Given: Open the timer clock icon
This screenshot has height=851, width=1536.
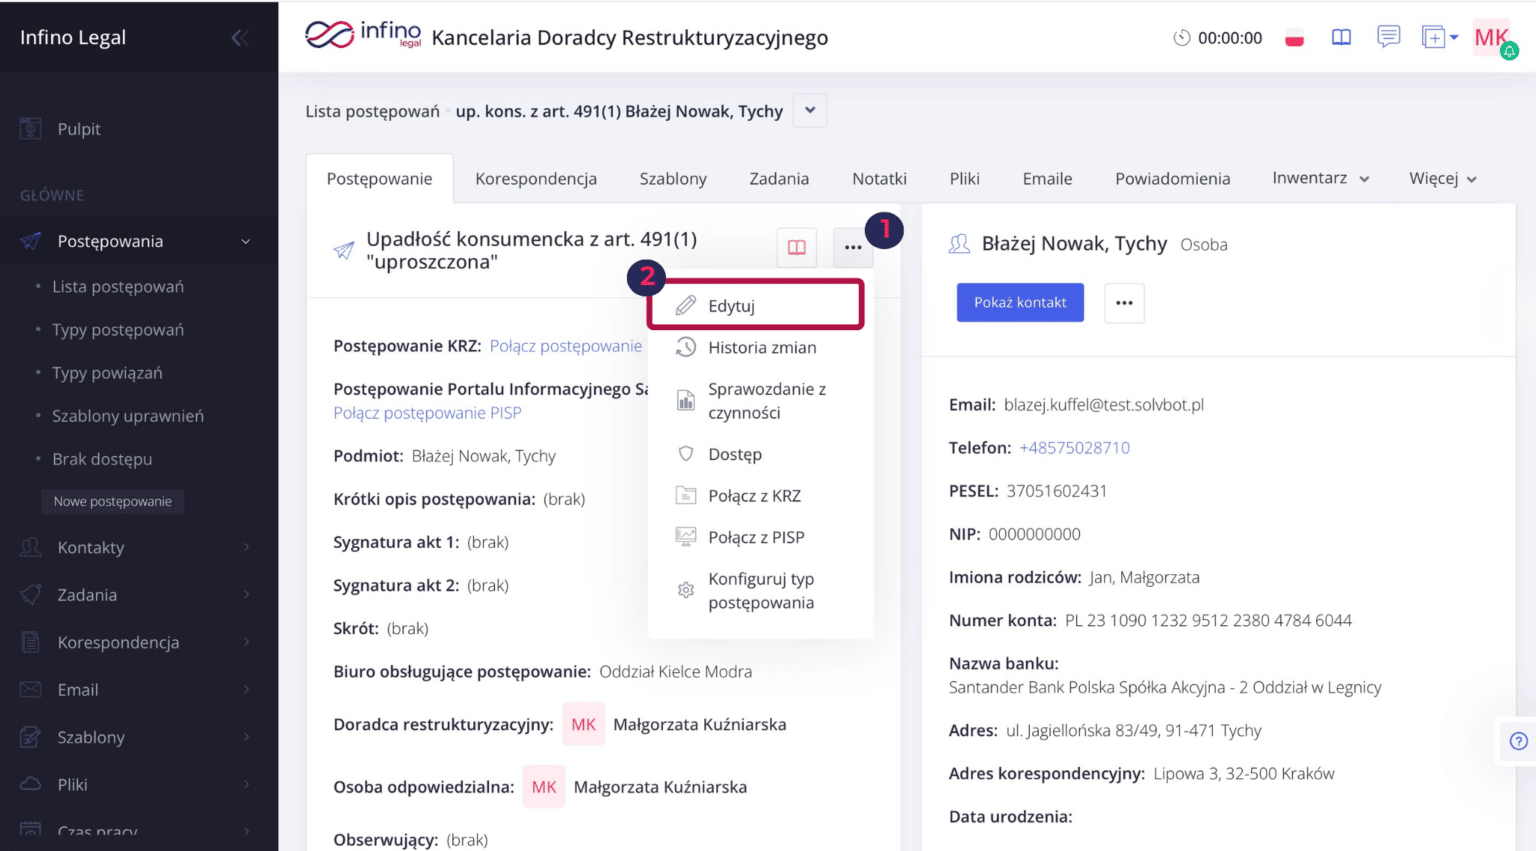Looking at the screenshot, I should click(1182, 38).
